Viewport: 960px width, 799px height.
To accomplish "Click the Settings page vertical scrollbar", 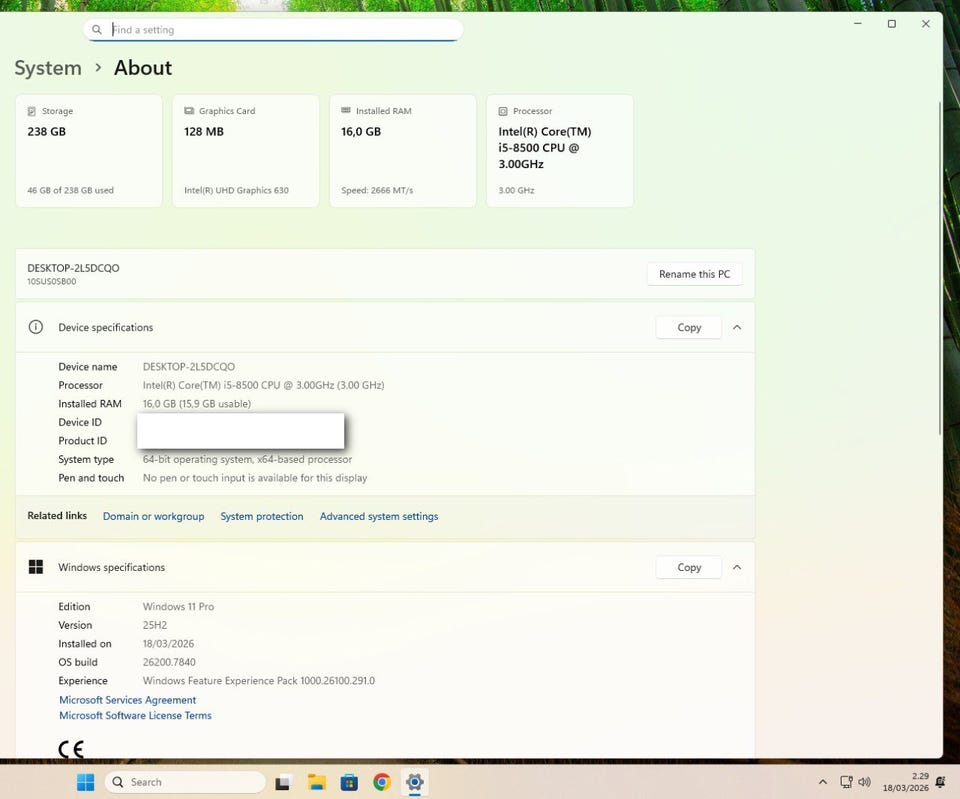I will (940, 269).
